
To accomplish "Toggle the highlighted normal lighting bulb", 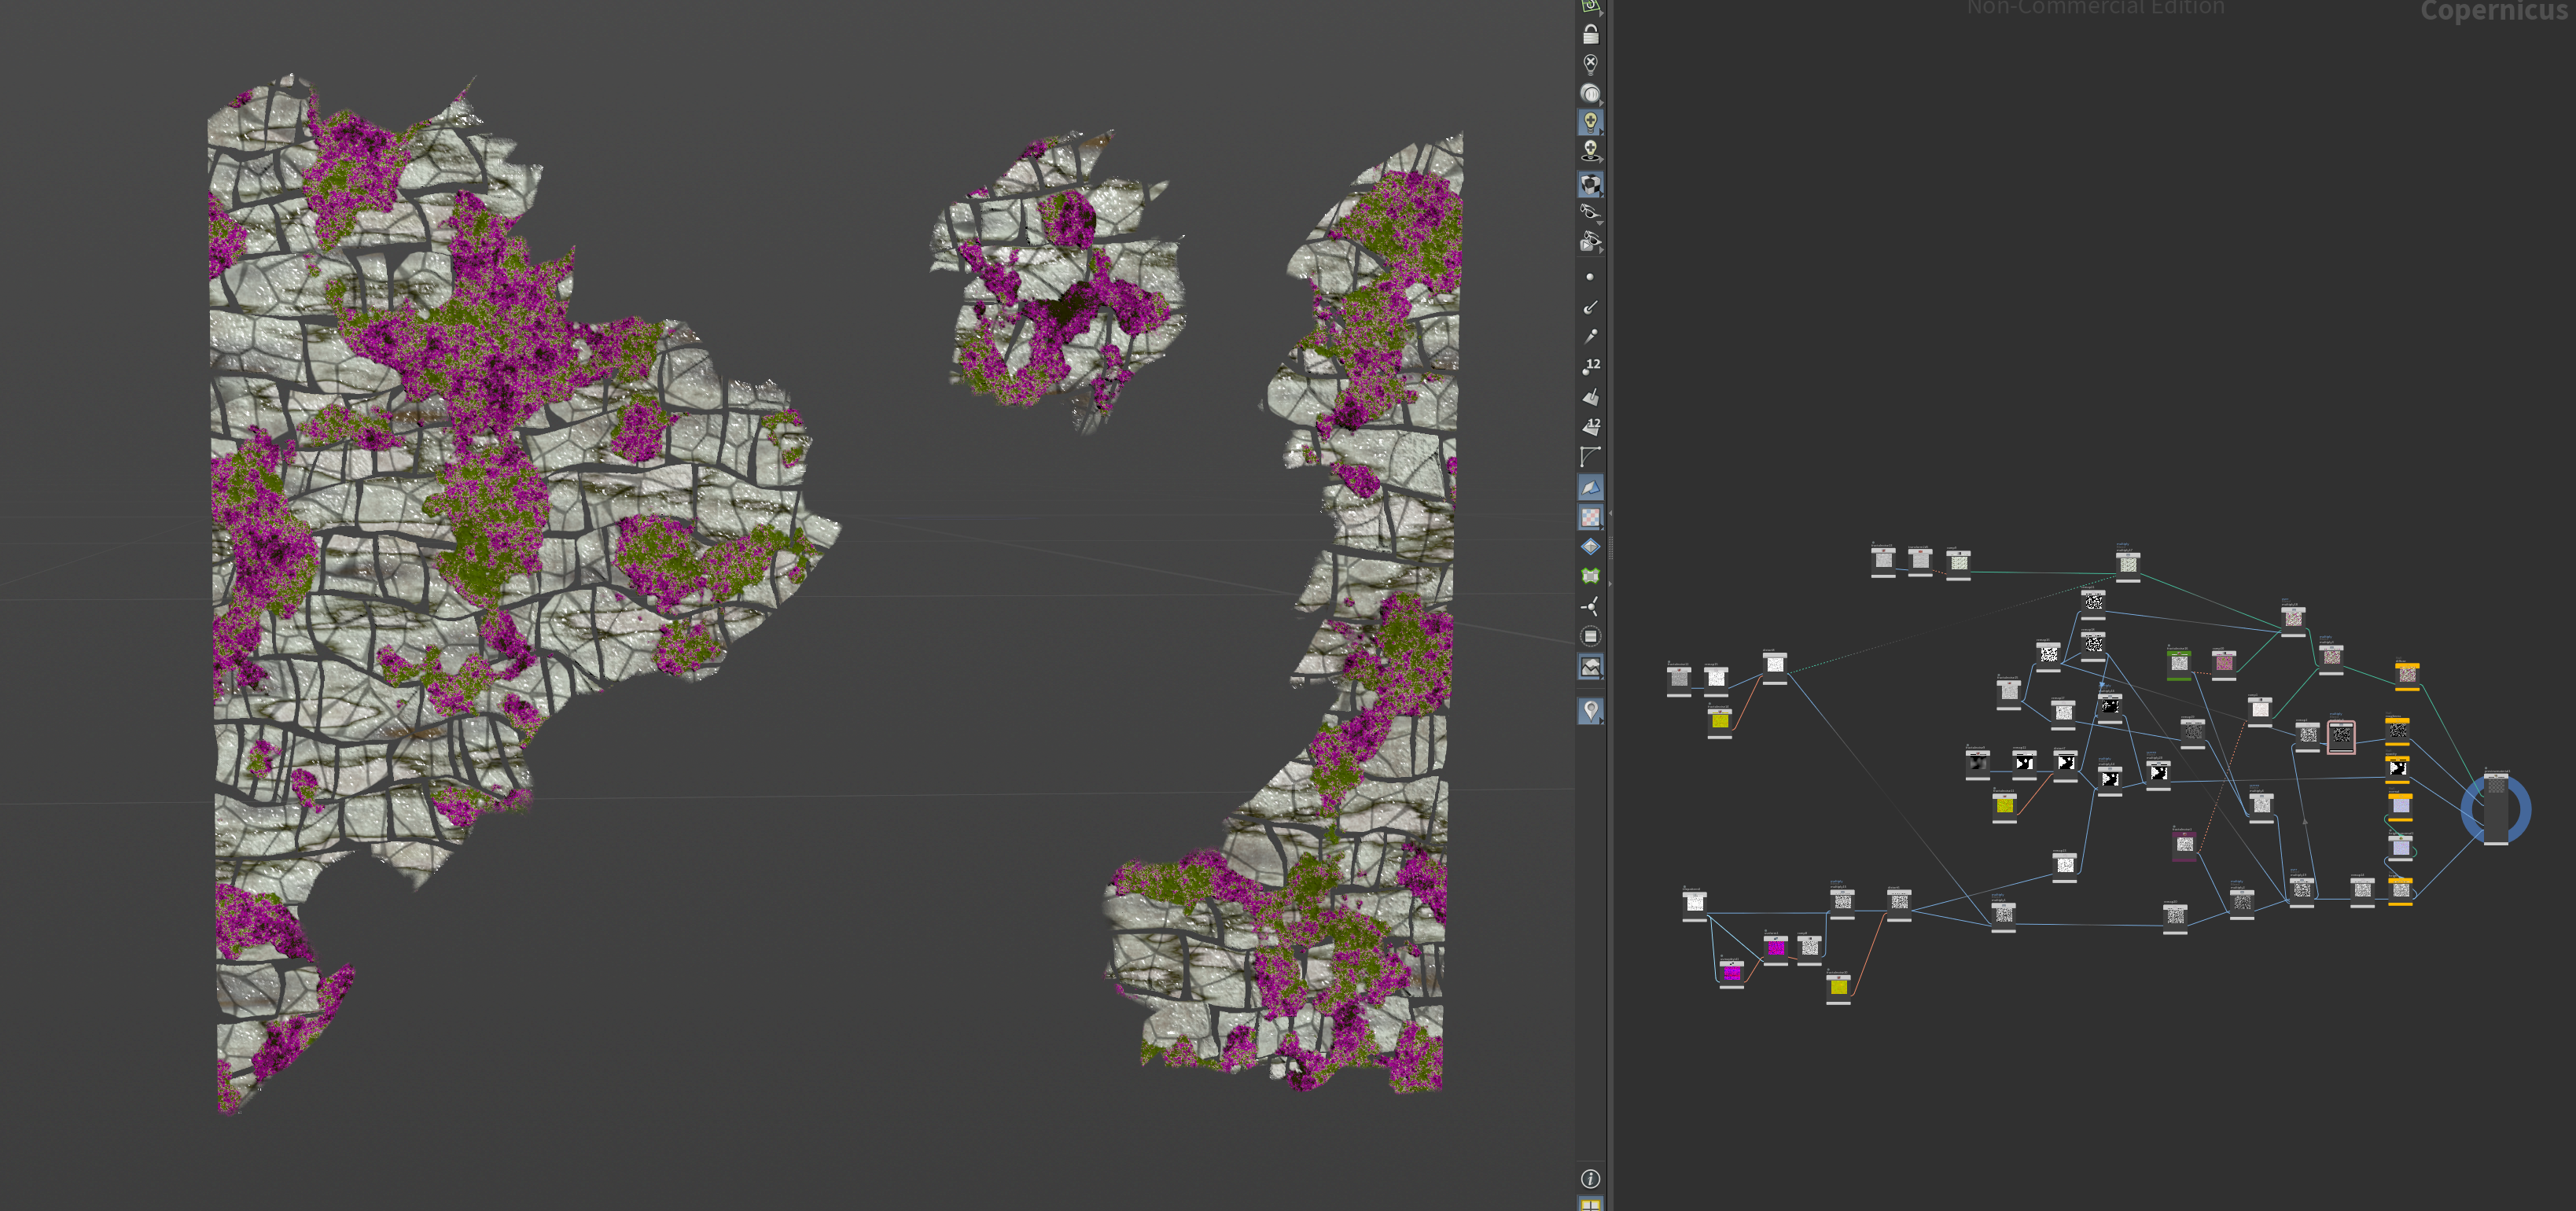I will [1590, 122].
